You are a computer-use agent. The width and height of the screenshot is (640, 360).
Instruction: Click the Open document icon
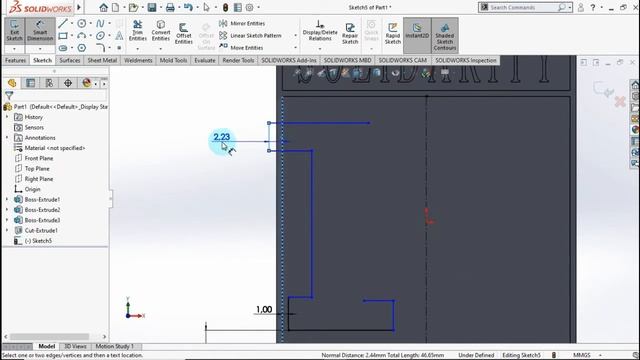coord(133,7)
